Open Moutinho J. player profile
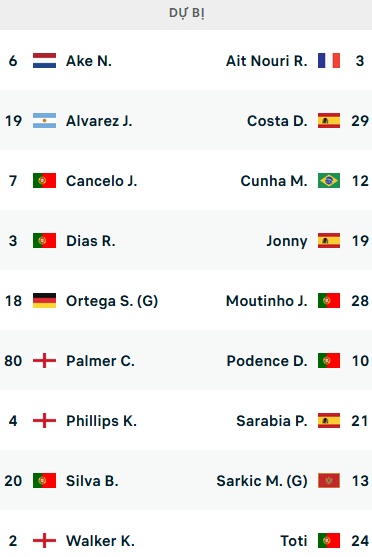The width and height of the screenshot is (372, 557). (x=267, y=301)
